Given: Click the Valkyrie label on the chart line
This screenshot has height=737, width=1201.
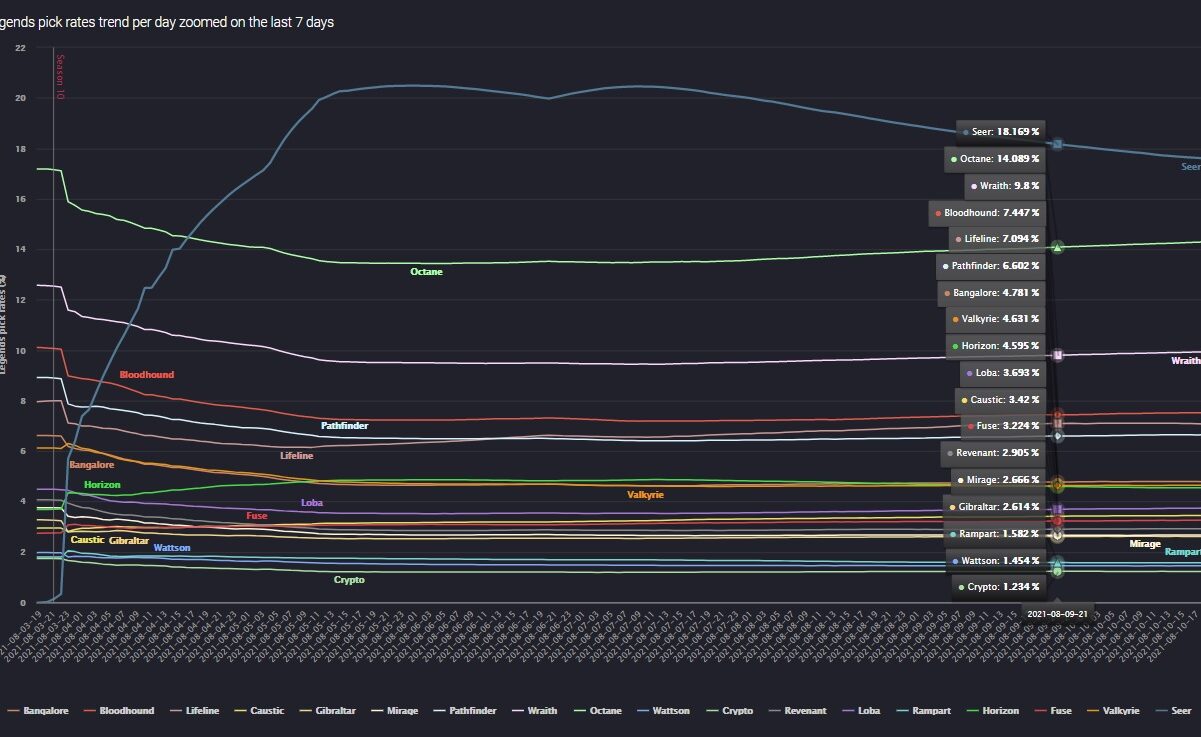Looking at the screenshot, I should 645,495.
